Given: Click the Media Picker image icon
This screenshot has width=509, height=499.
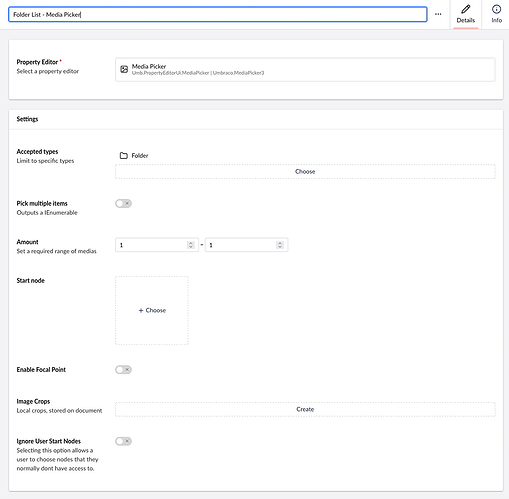Looking at the screenshot, I should click(x=124, y=69).
